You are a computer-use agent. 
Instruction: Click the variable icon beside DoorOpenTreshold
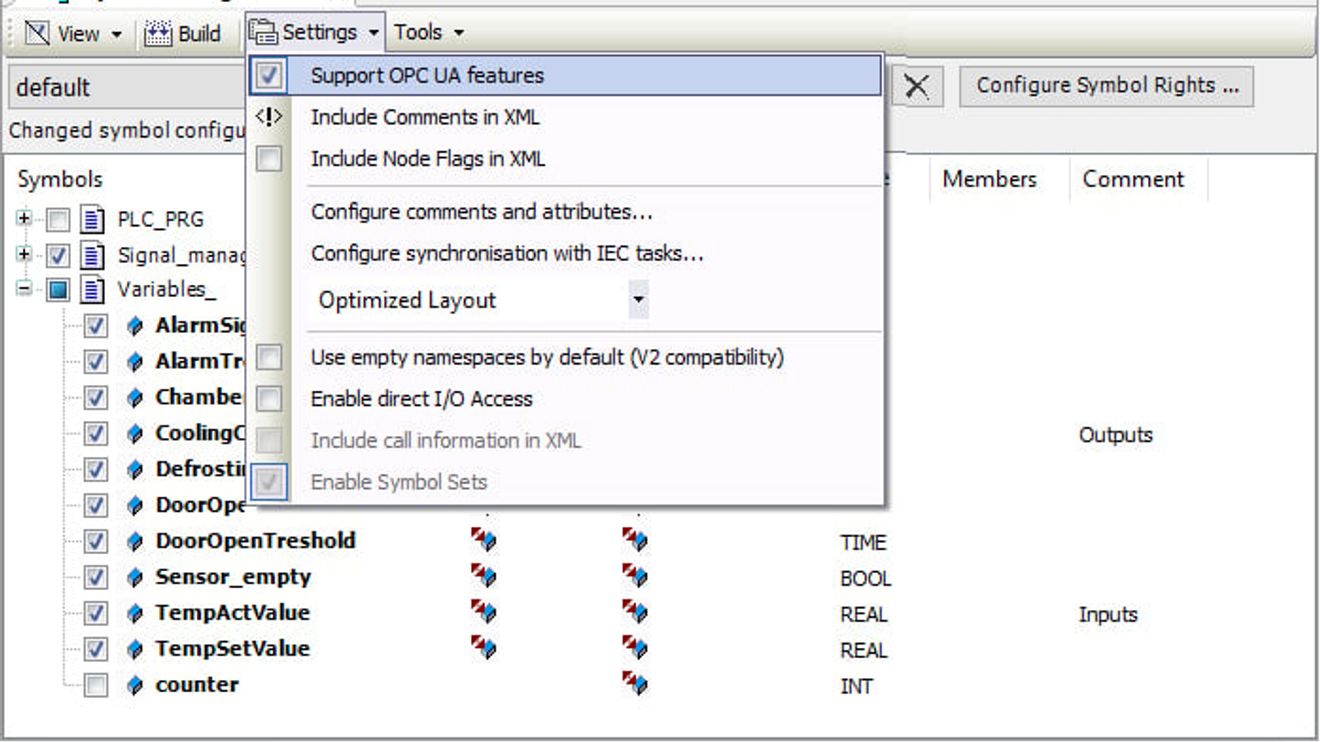(x=136, y=542)
